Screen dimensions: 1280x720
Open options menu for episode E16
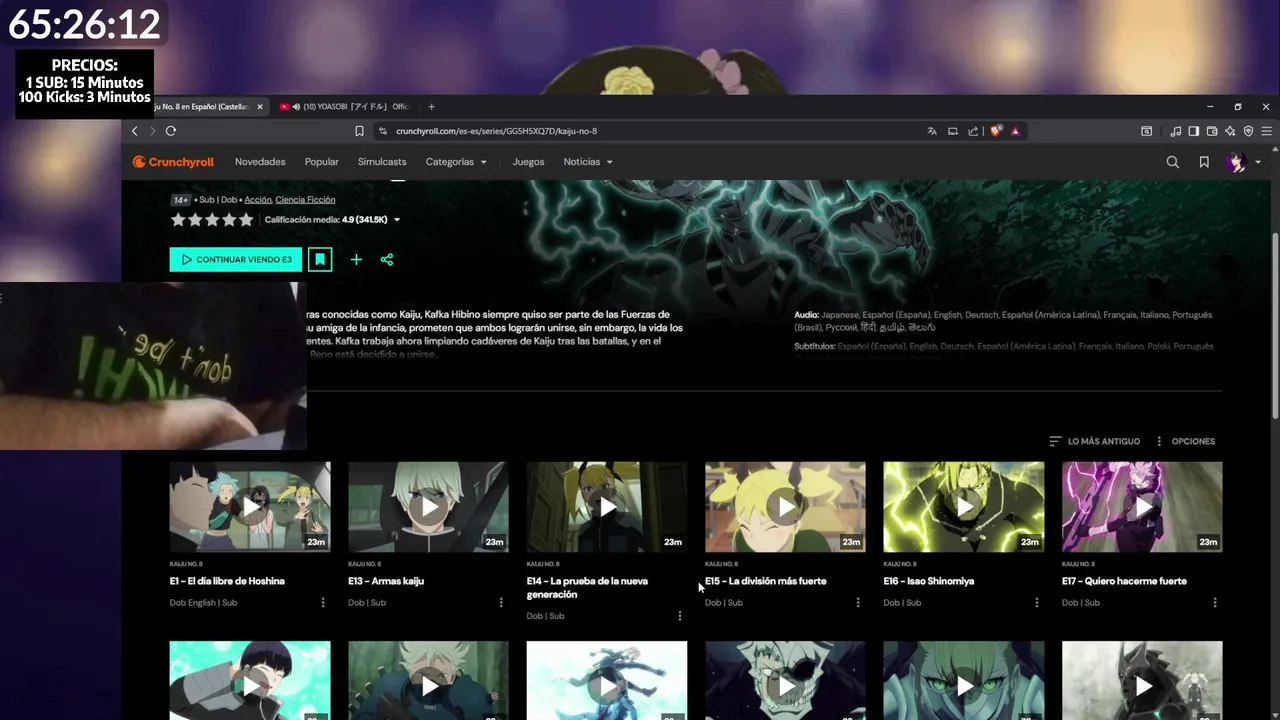click(1036, 603)
